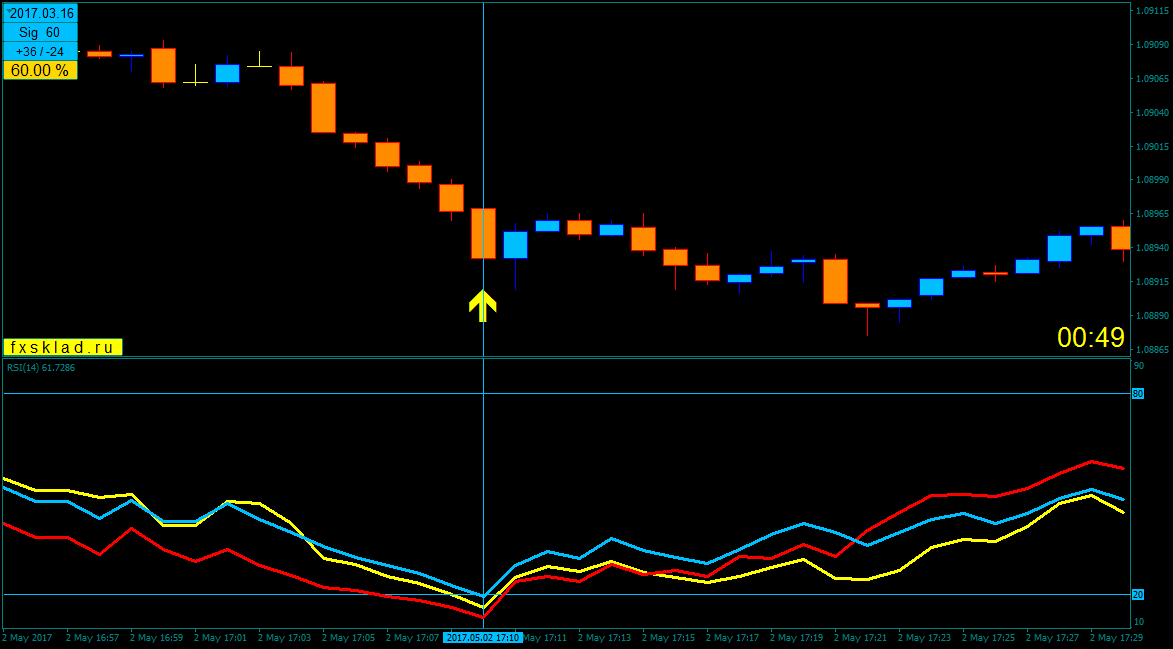Click the 1.08865 price on the axis
The height and width of the screenshot is (649, 1173).
click(1150, 350)
